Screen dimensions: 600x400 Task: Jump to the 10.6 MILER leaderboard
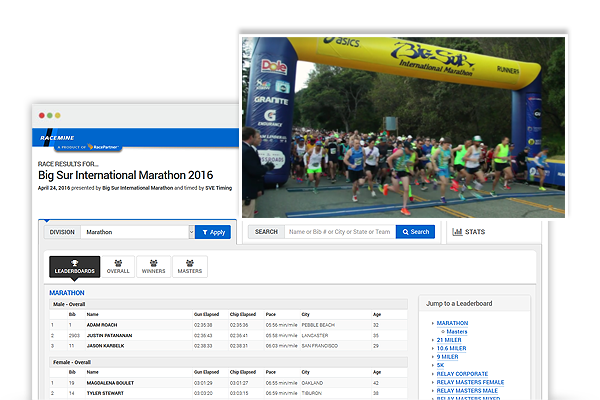451,348
